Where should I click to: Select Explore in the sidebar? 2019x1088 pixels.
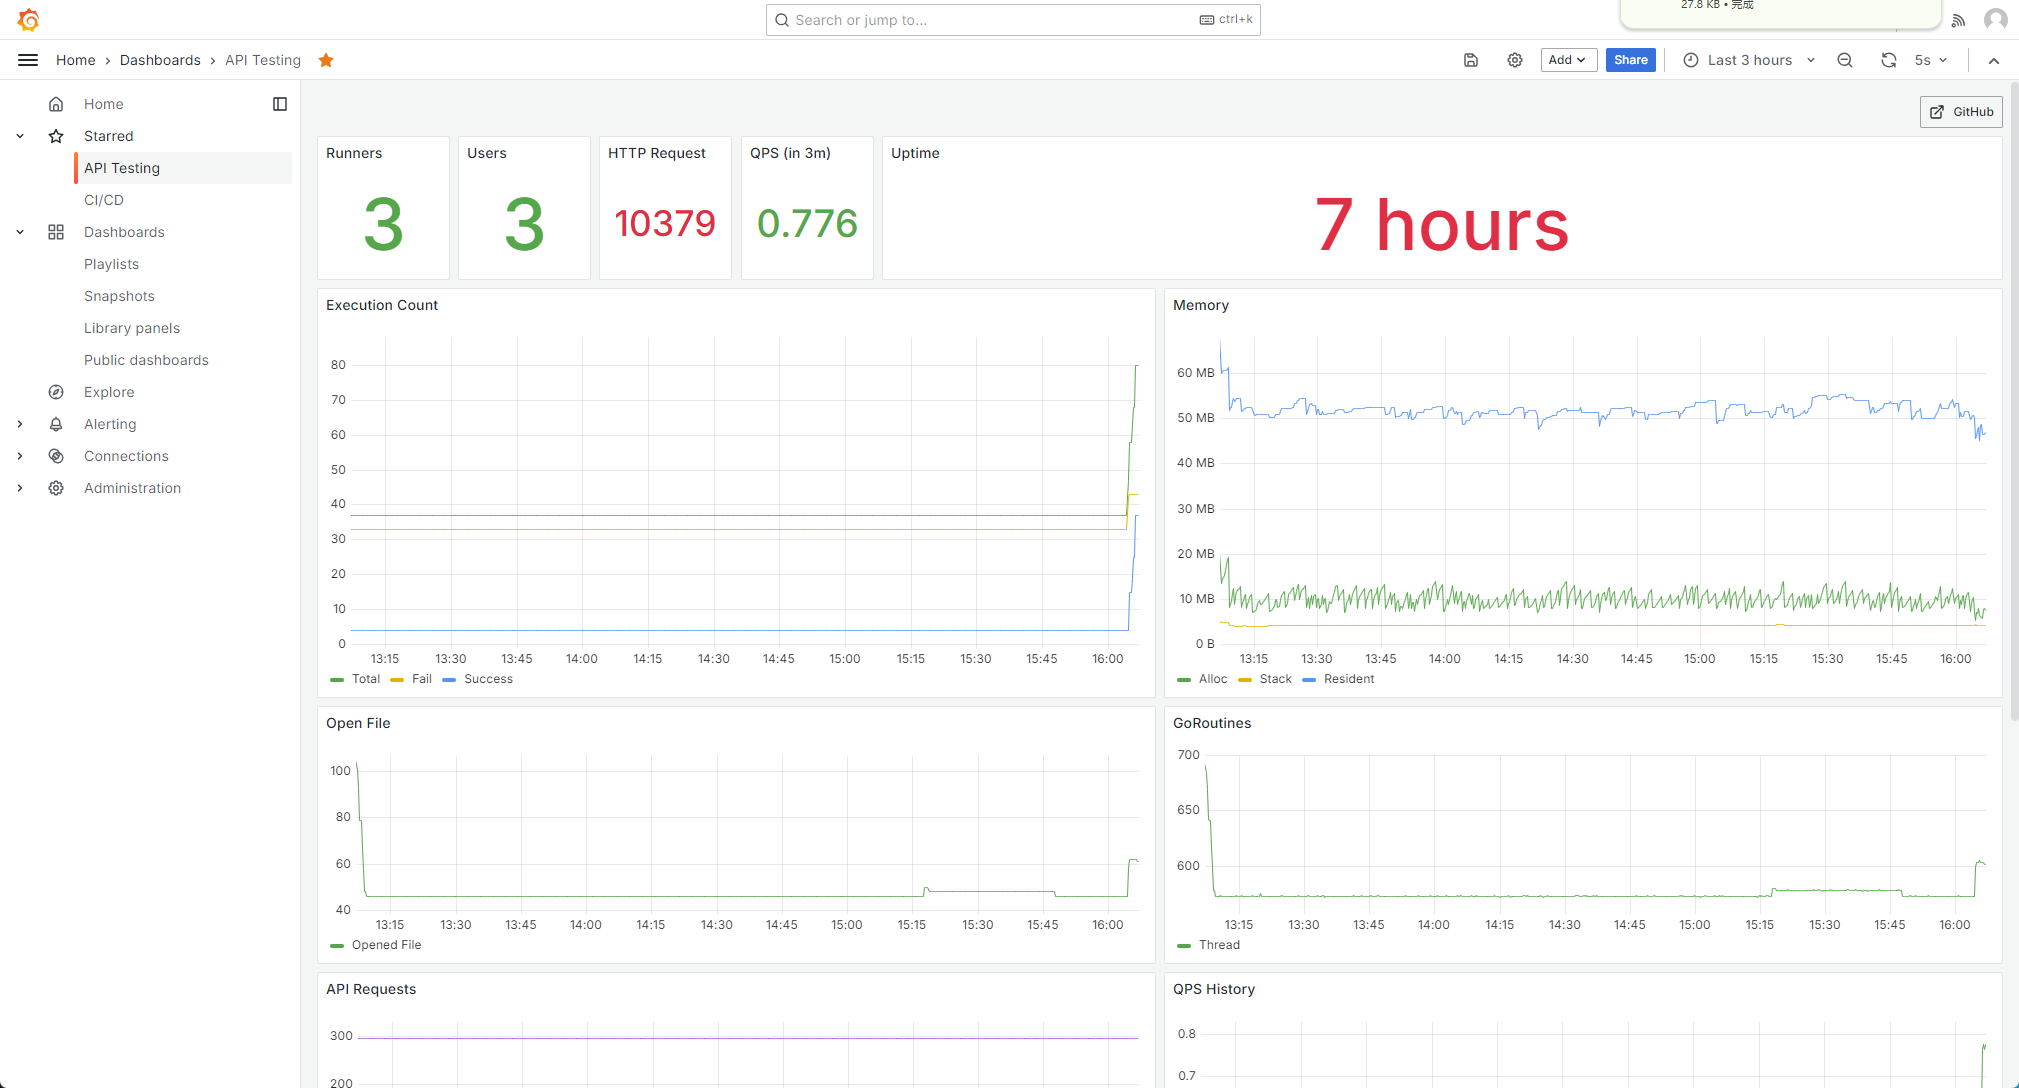pyautogui.click(x=109, y=392)
